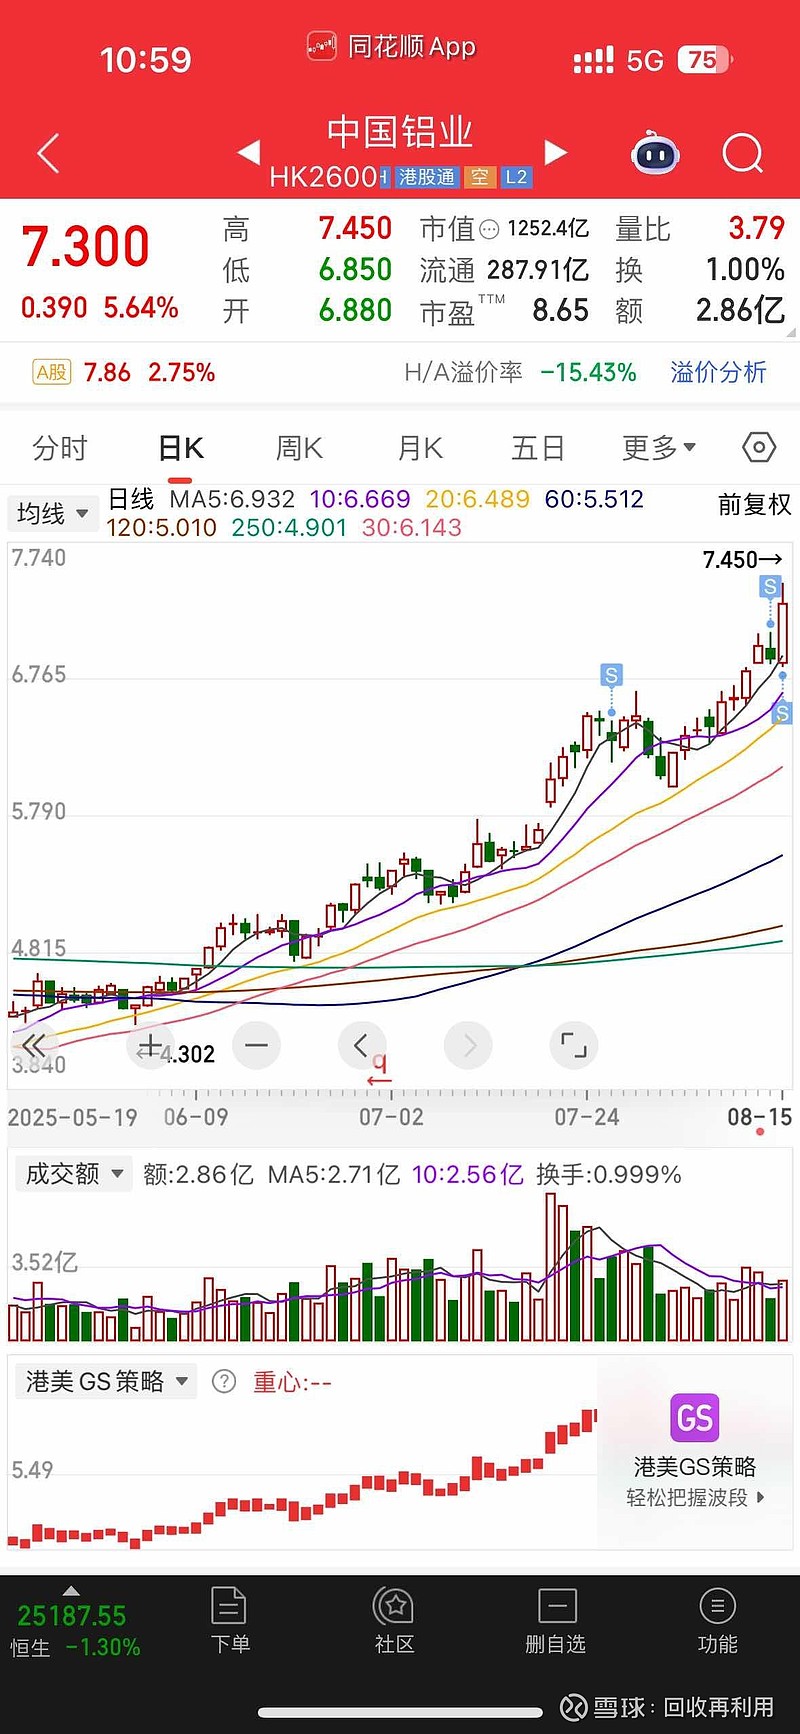This screenshot has width=800, height=1734.
Task: Zoom in chart with plus button
Action: [150, 1046]
